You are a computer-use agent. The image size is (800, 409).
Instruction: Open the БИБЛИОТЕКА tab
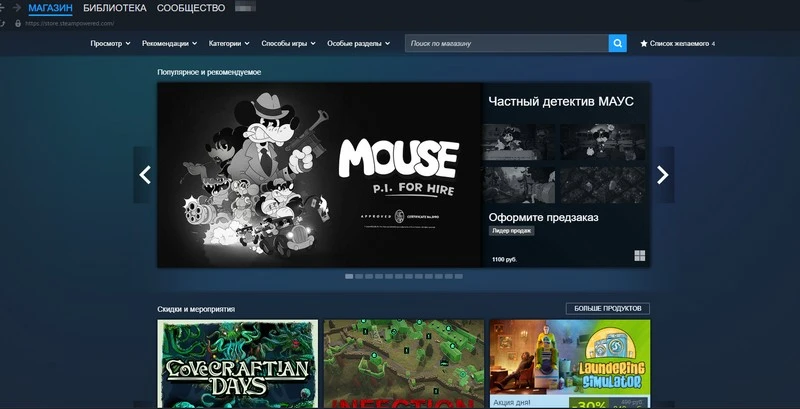coord(115,8)
